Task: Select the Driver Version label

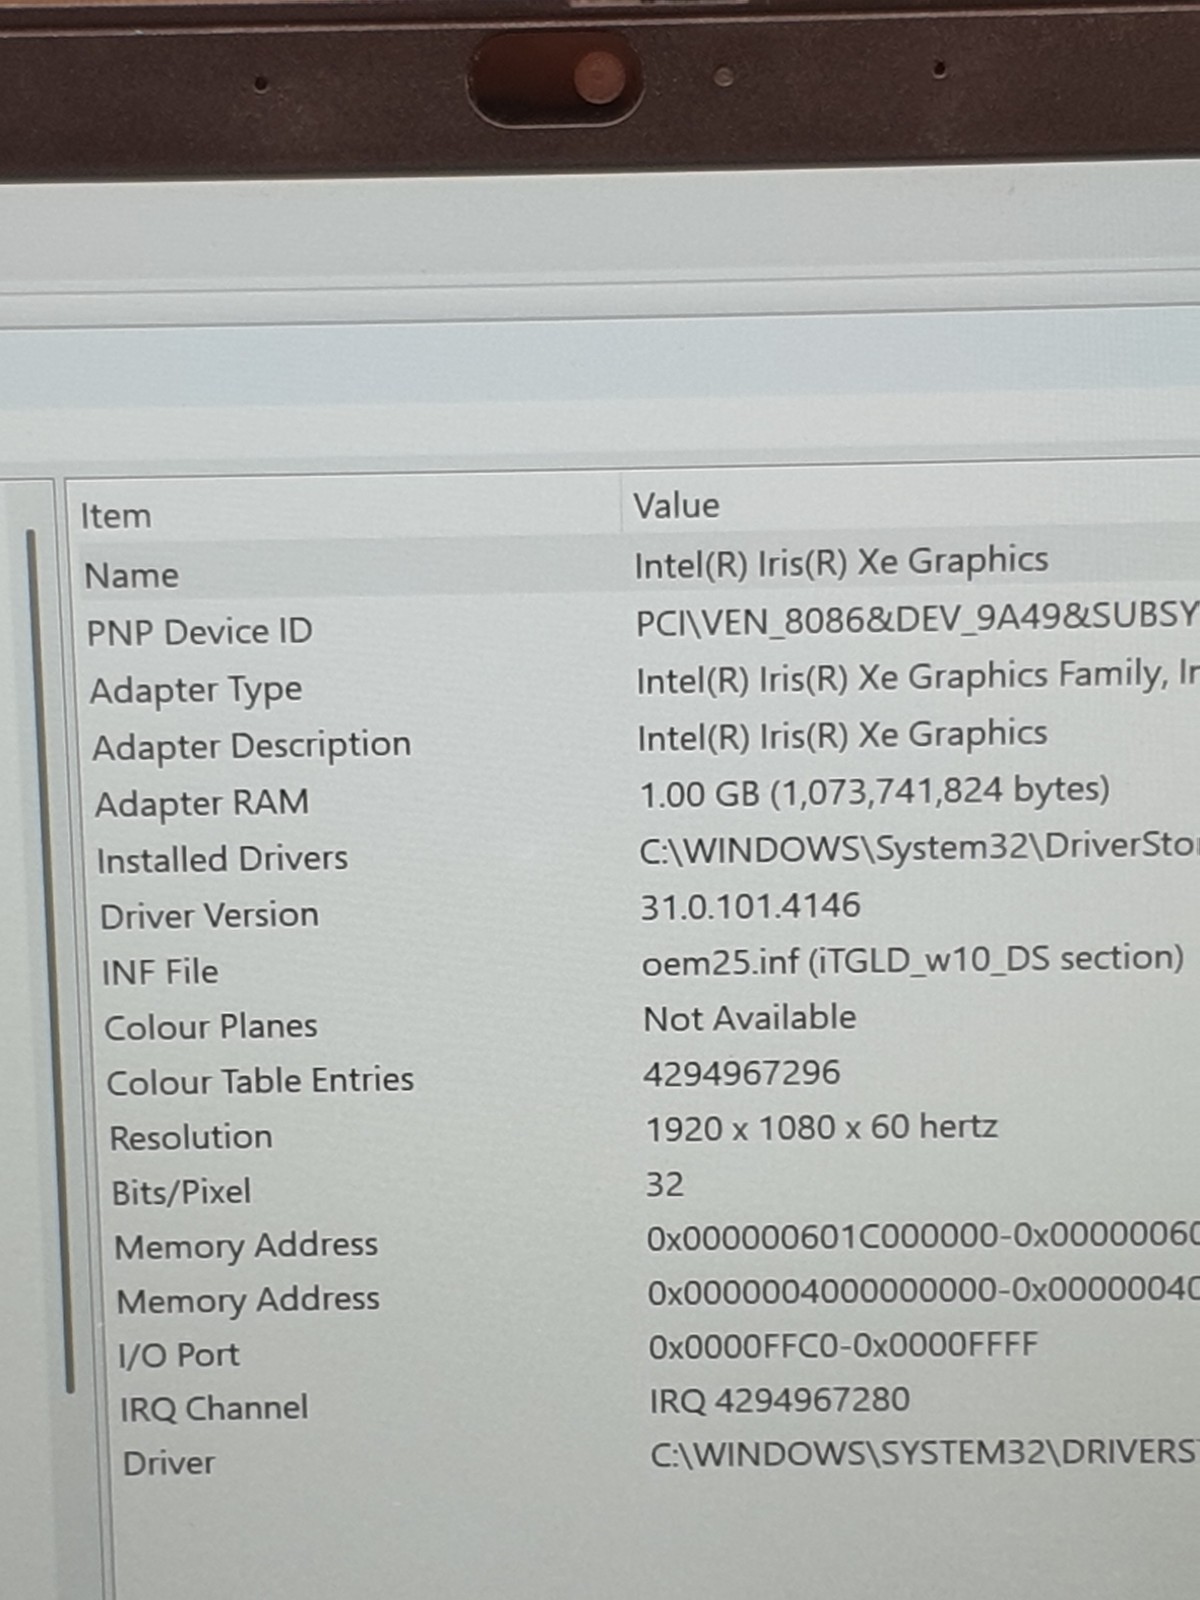Action: tap(209, 916)
